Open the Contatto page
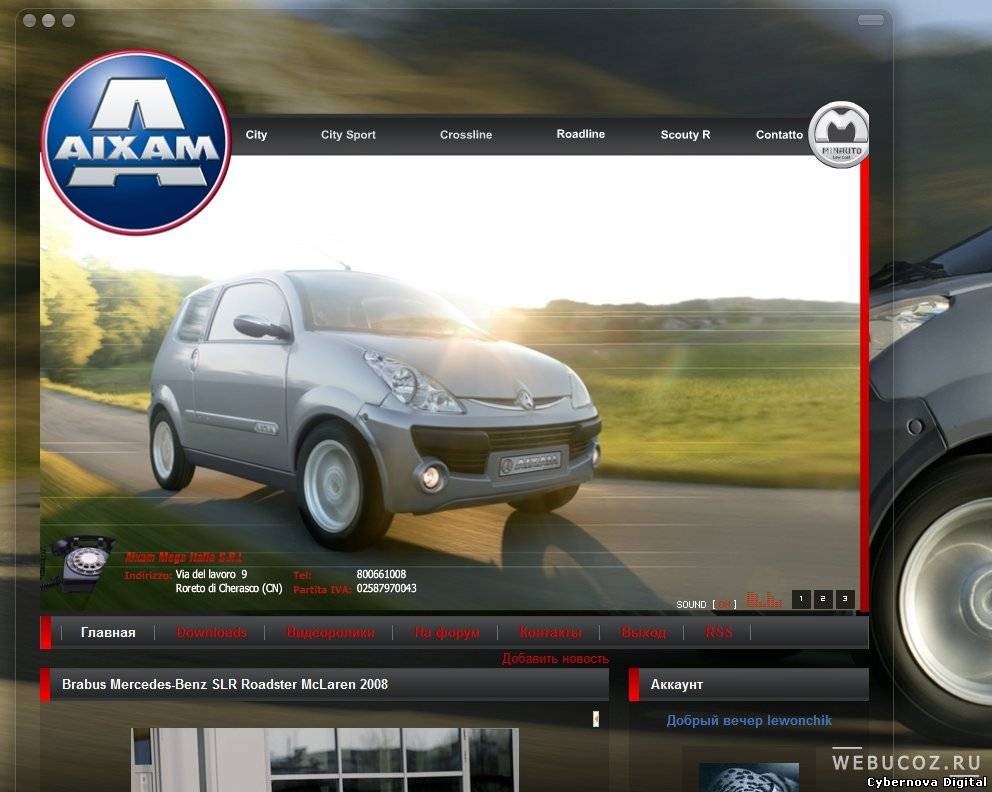This screenshot has width=992, height=792. [x=779, y=135]
